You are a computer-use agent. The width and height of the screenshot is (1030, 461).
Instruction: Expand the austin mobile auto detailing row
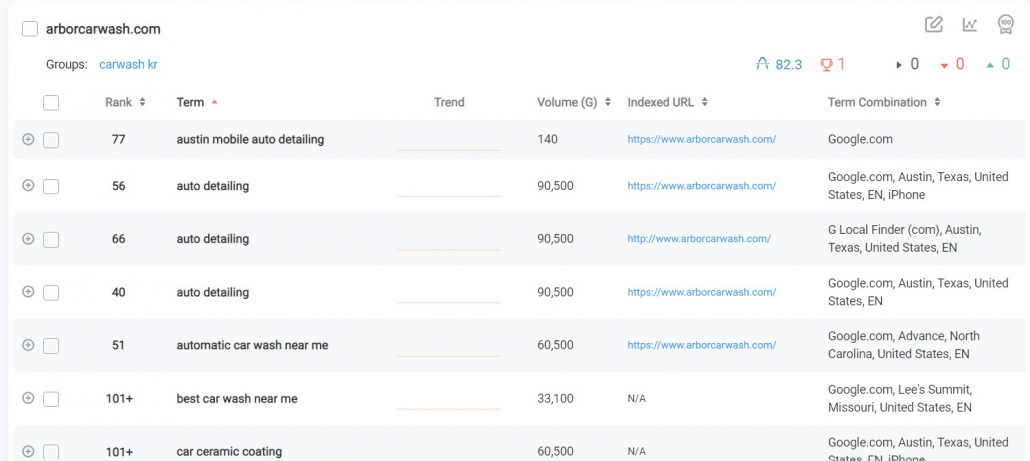tap(28, 139)
